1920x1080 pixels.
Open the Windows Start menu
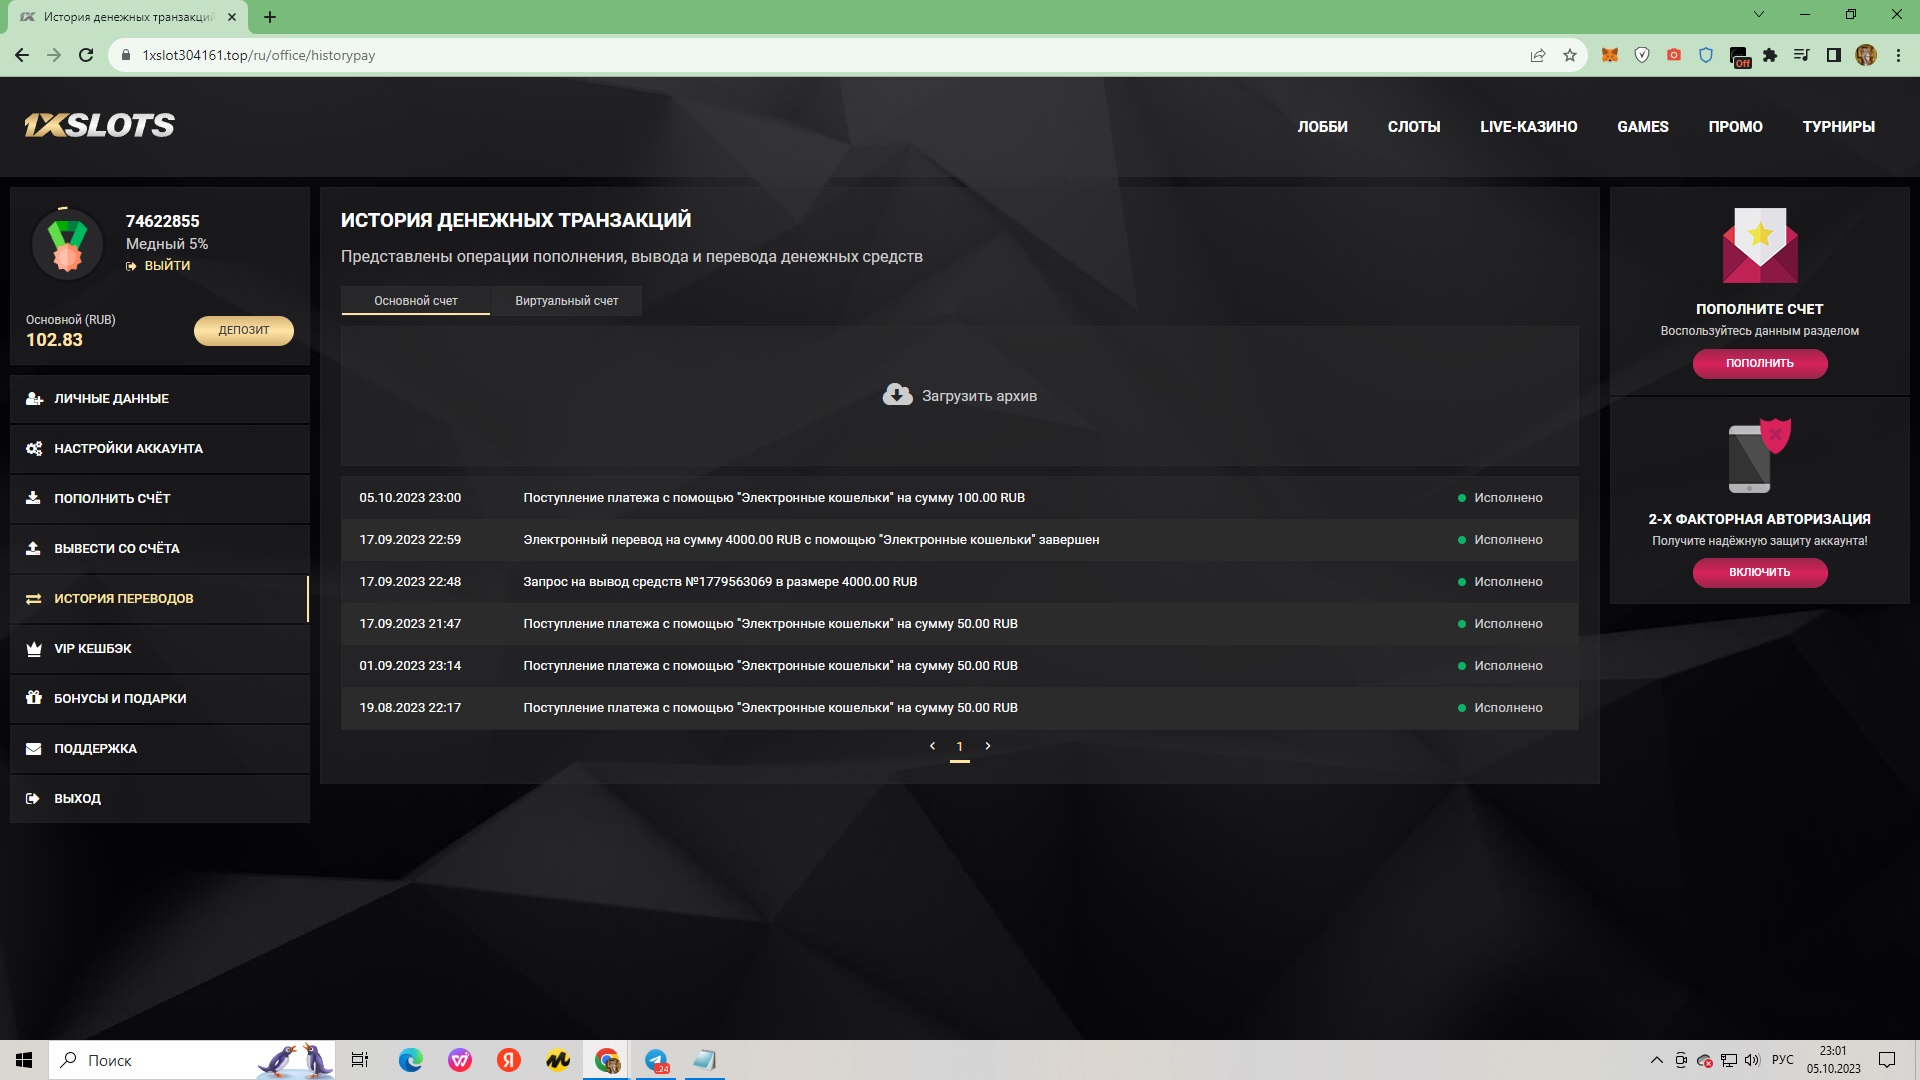point(24,1060)
